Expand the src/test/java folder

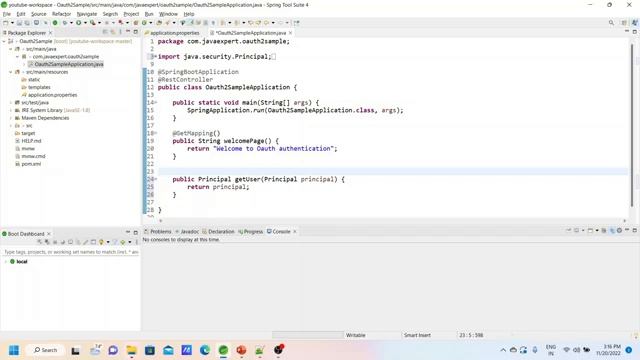click(11, 102)
